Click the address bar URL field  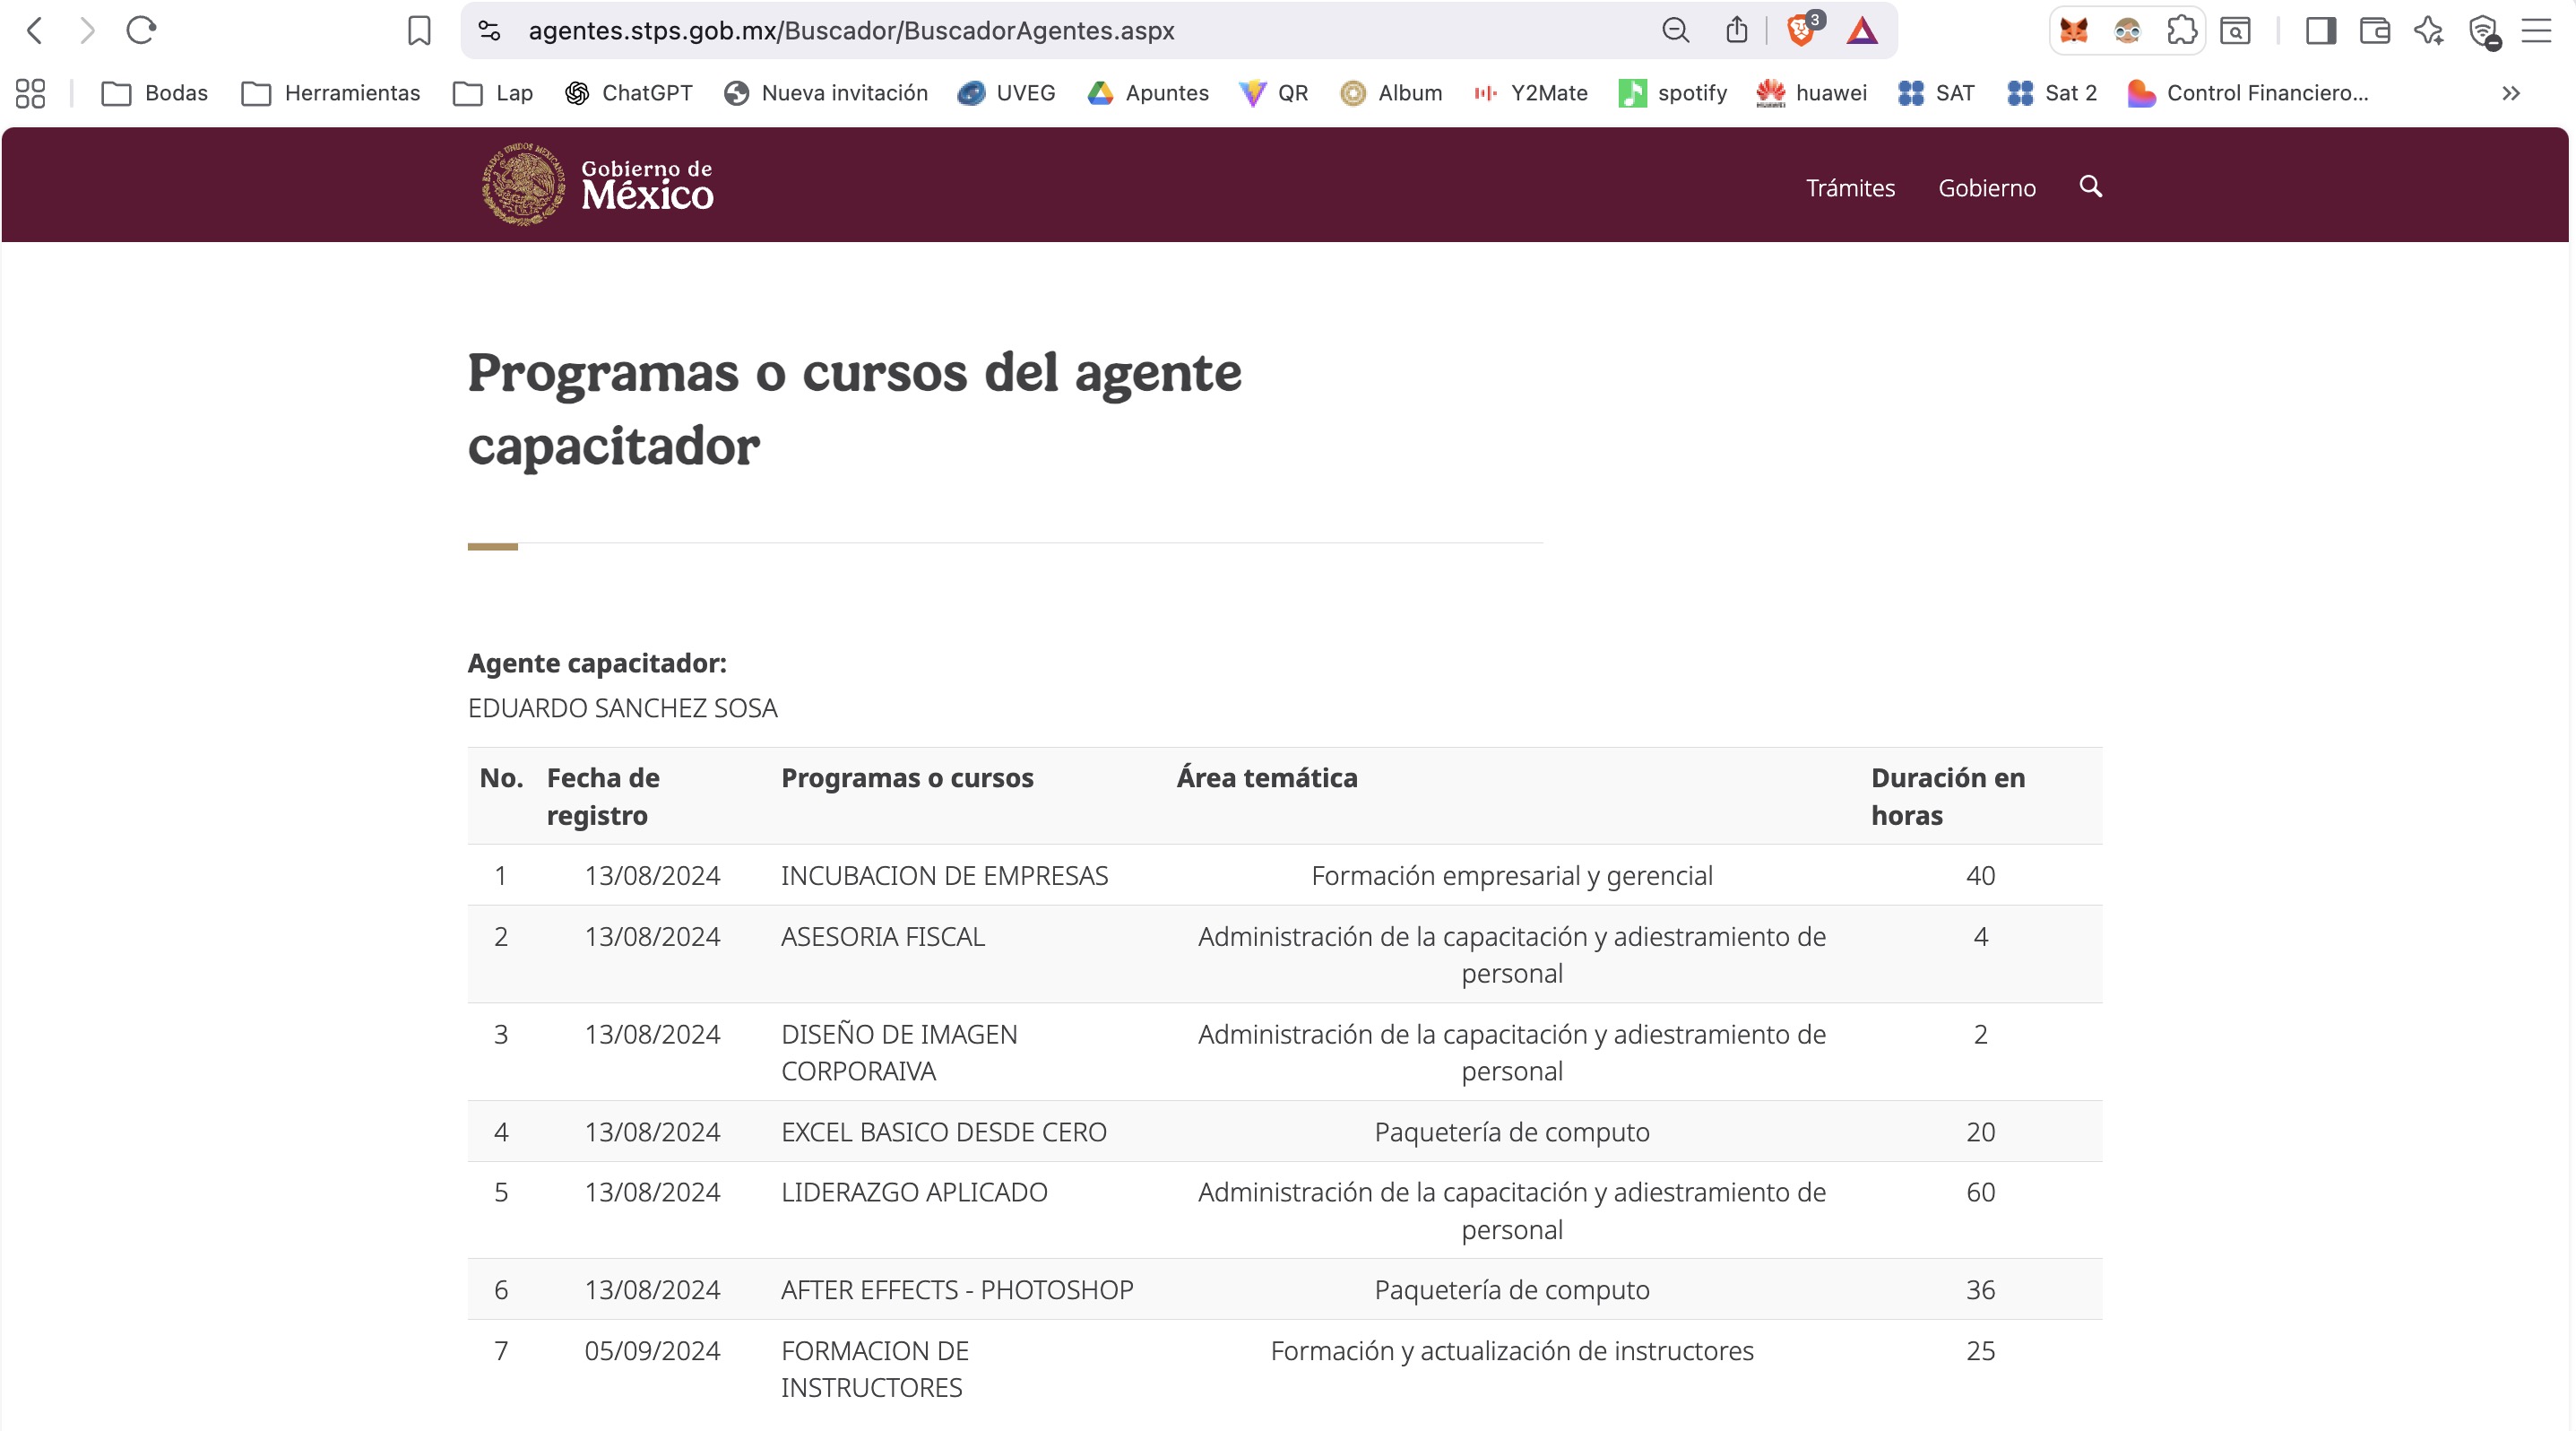click(x=850, y=31)
